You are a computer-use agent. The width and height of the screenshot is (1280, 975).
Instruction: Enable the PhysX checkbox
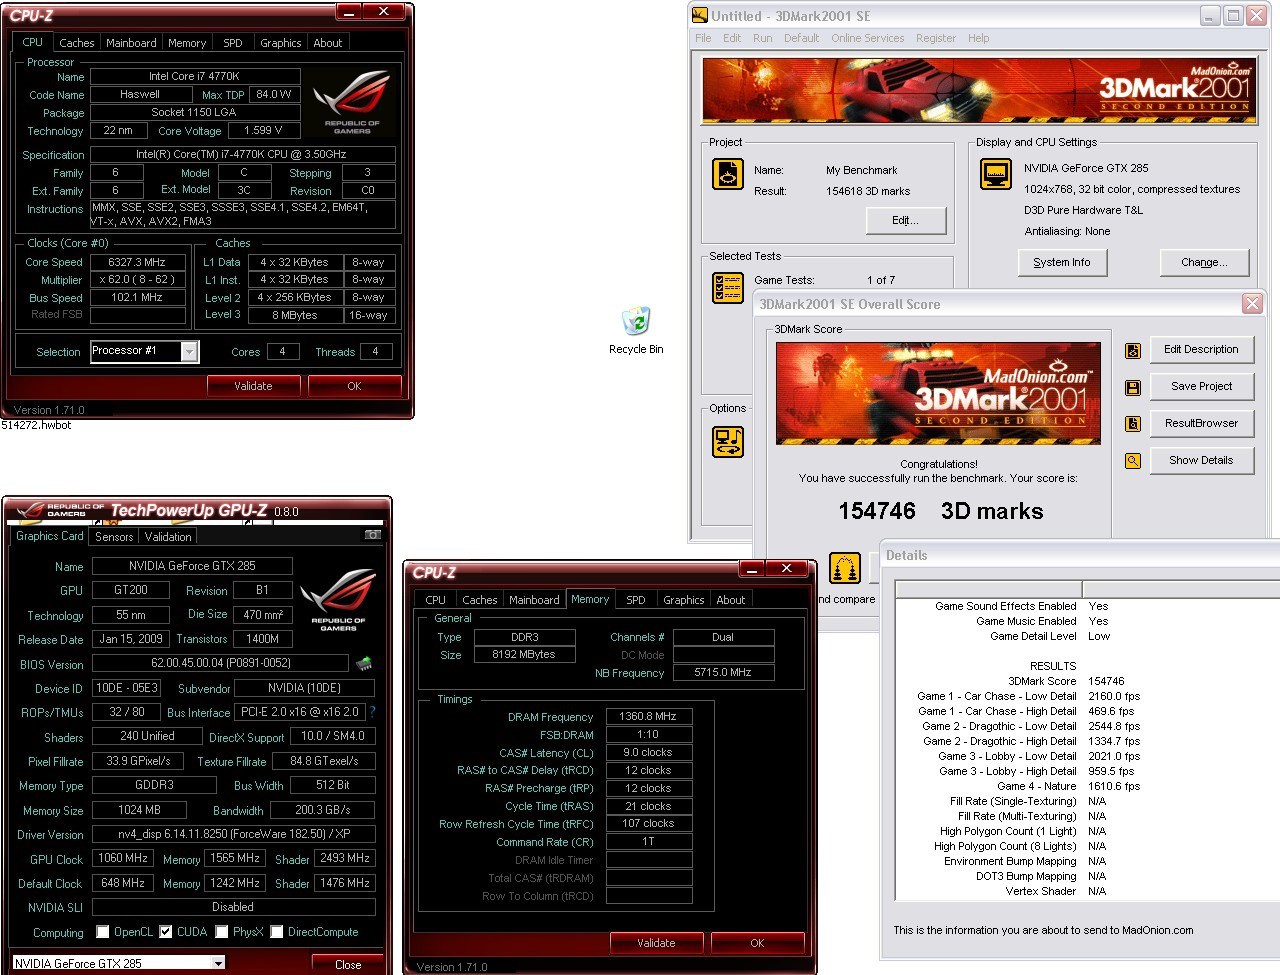click(x=222, y=932)
